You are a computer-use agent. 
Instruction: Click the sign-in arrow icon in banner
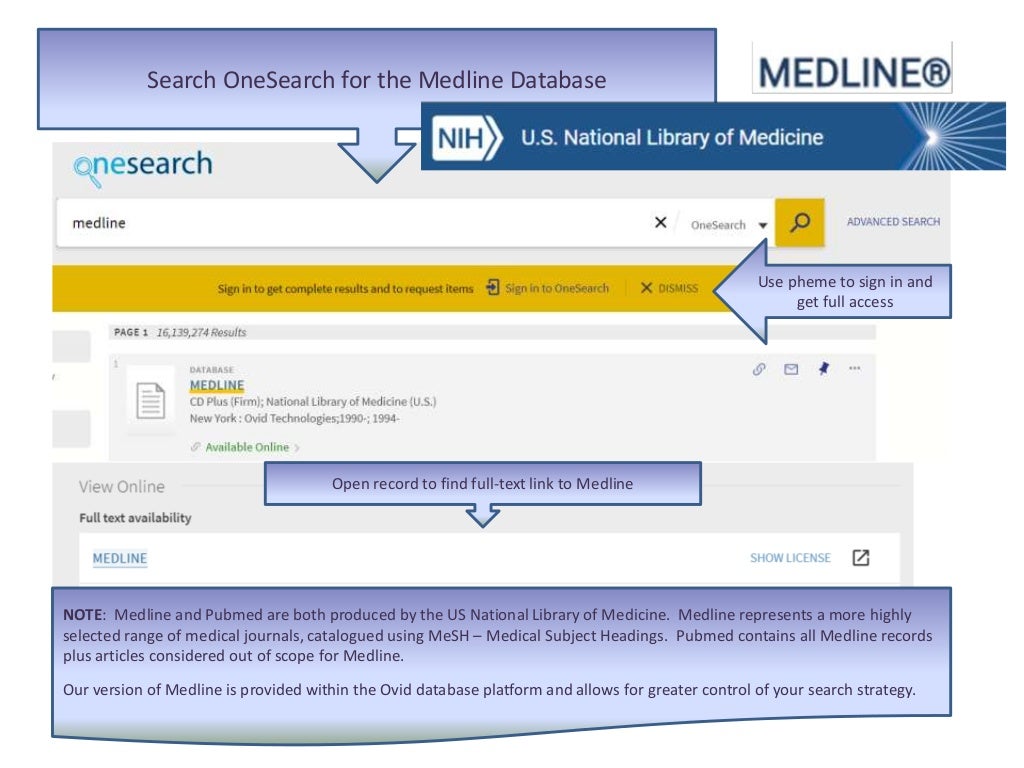point(493,287)
